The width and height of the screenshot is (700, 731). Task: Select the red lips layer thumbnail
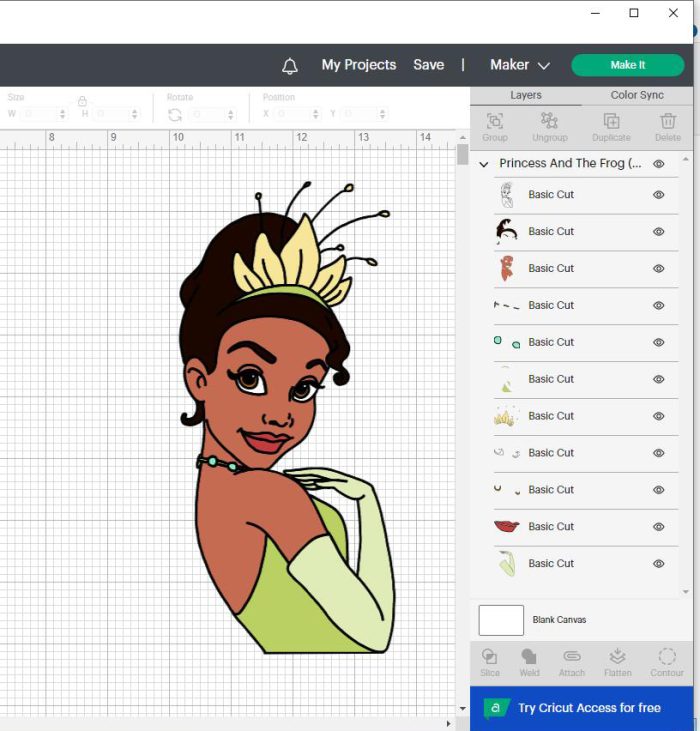pyautogui.click(x=507, y=527)
